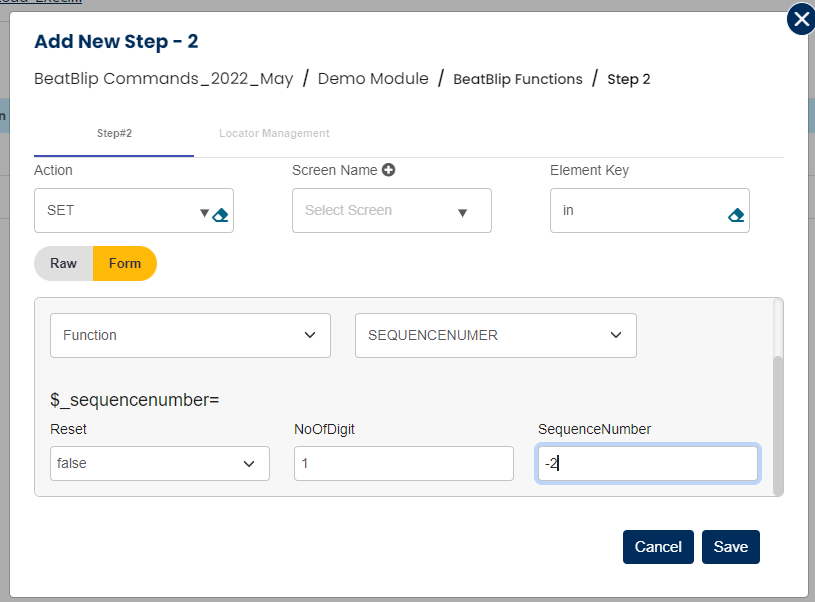The height and width of the screenshot is (602, 815).
Task: Click BeatBlip Functions in the breadcrumb
Action: click(x=518, y=79)
